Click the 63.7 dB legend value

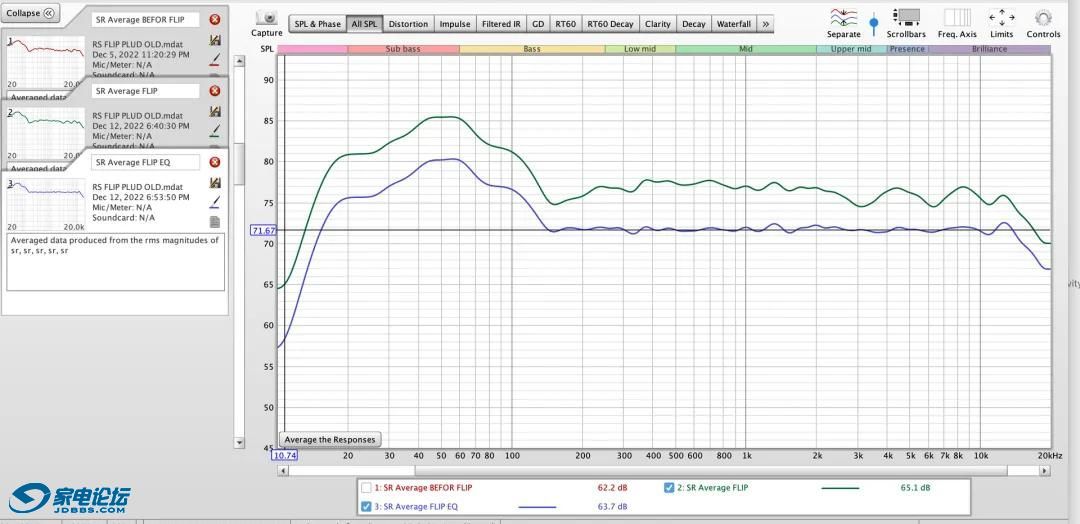pyautogui.click(x=612, y=506)
